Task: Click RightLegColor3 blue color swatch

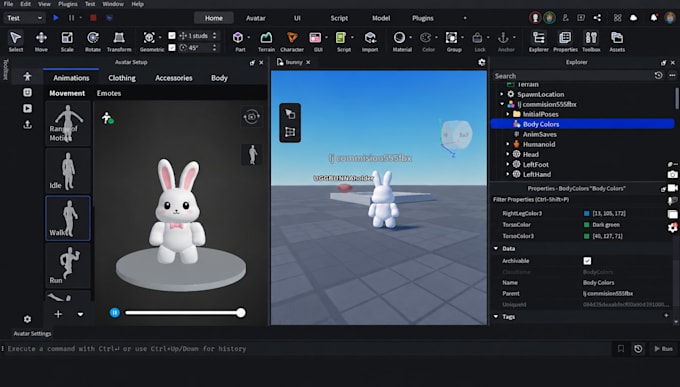Action: point(587,213)
